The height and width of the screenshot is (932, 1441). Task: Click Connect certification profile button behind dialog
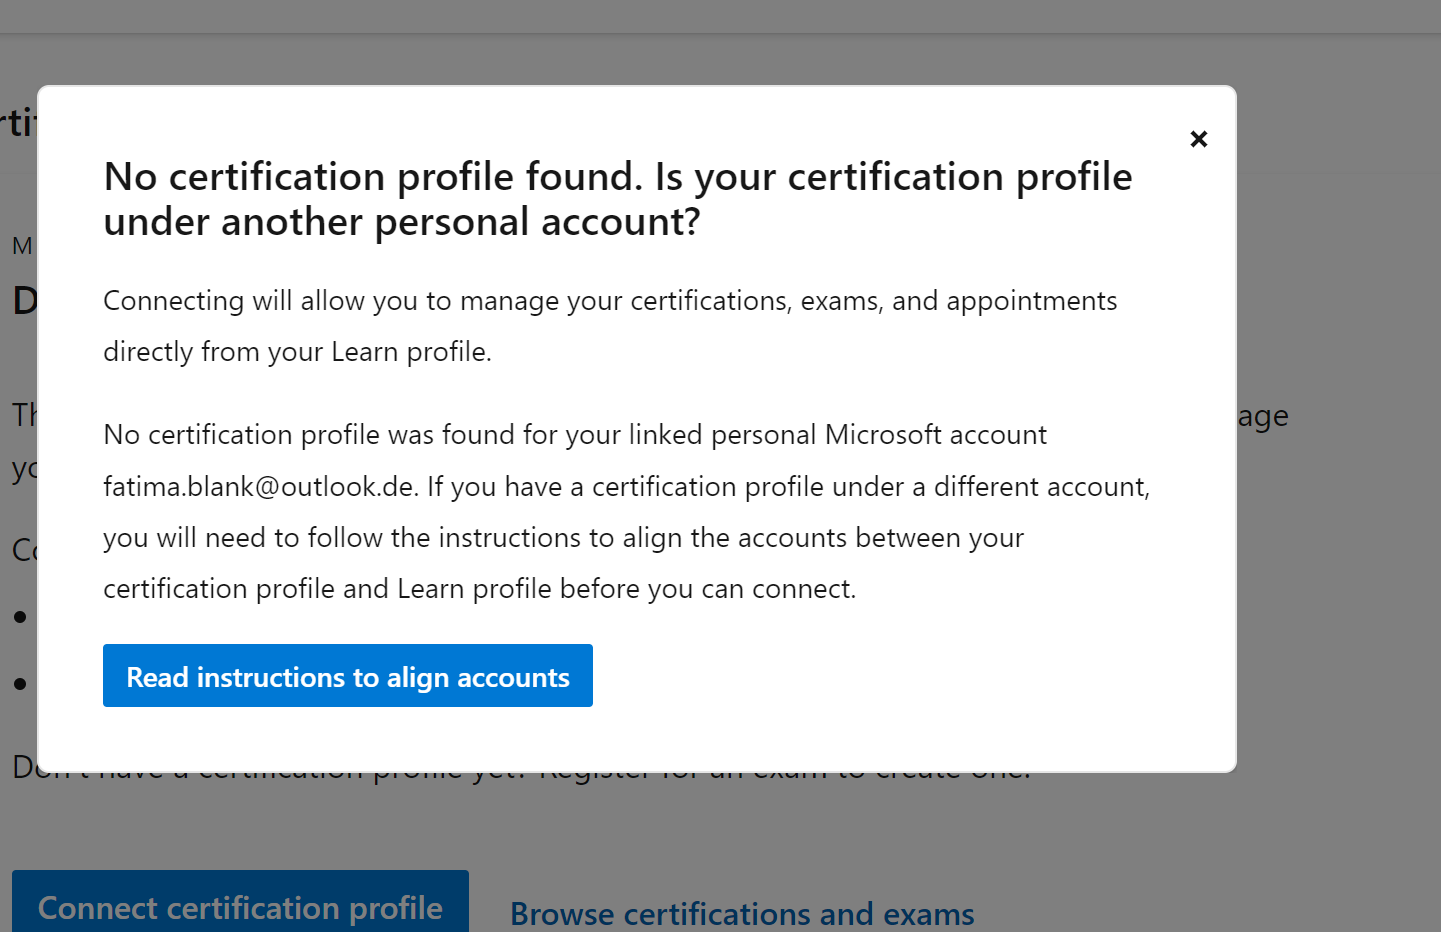(240, 902)
